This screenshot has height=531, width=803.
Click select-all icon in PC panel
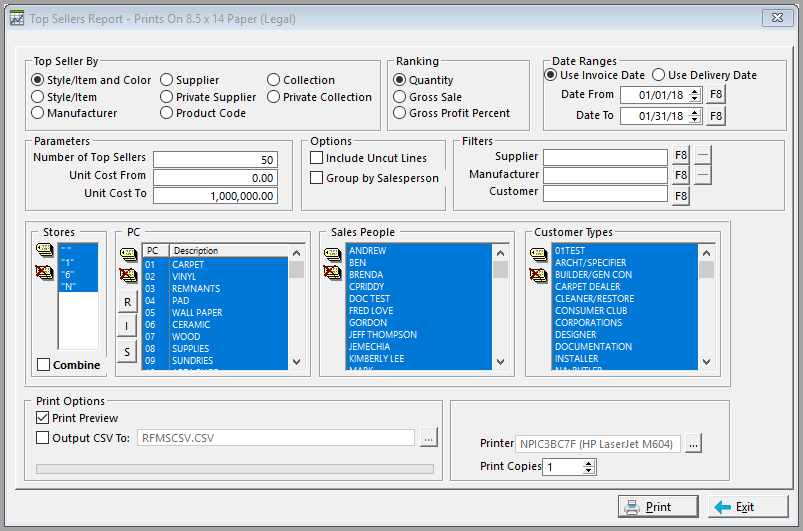point(128,254)
